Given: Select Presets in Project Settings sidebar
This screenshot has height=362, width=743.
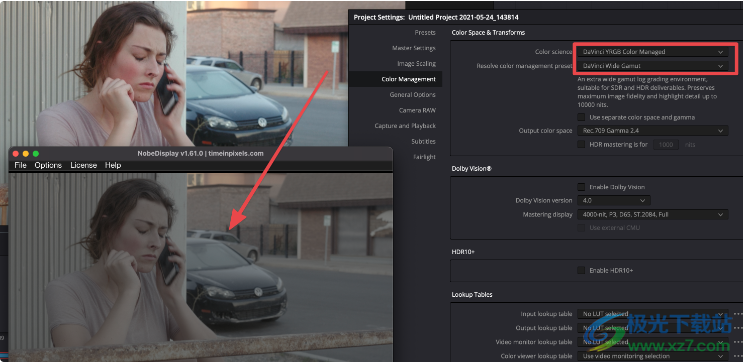Looking at the screenshot, I should pyautogui.click(x=425, y=33).
